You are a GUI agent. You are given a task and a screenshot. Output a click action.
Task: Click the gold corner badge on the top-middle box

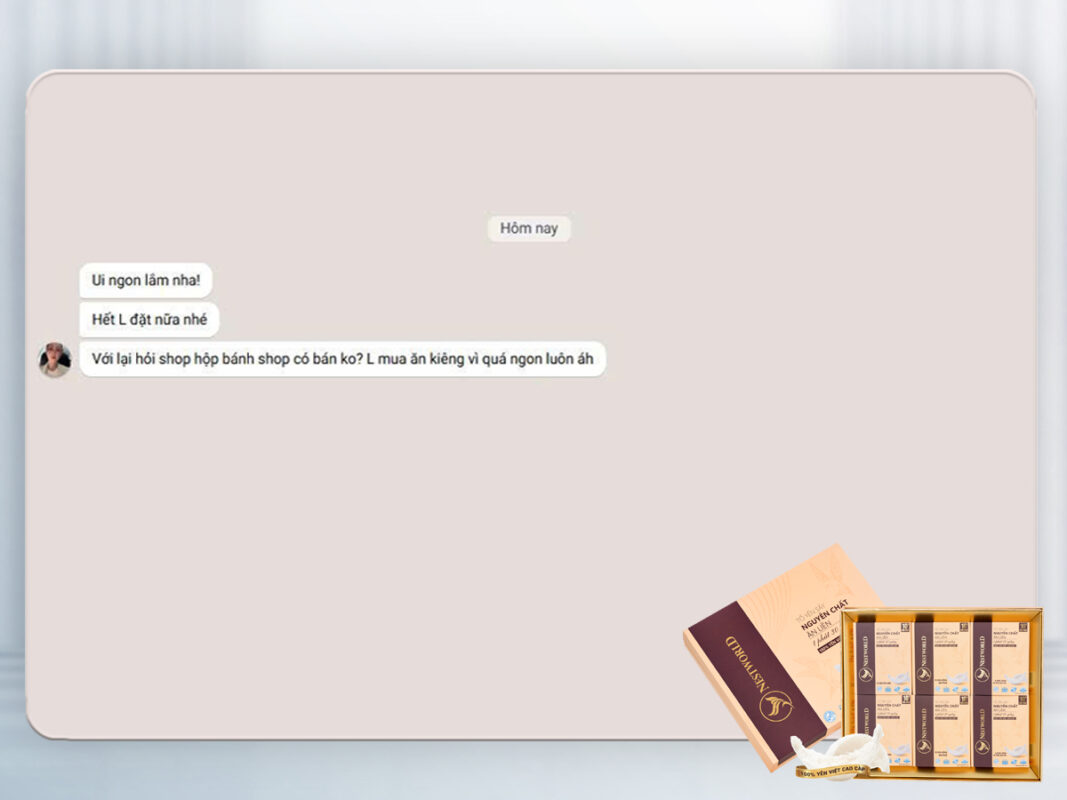coord(963,625)
